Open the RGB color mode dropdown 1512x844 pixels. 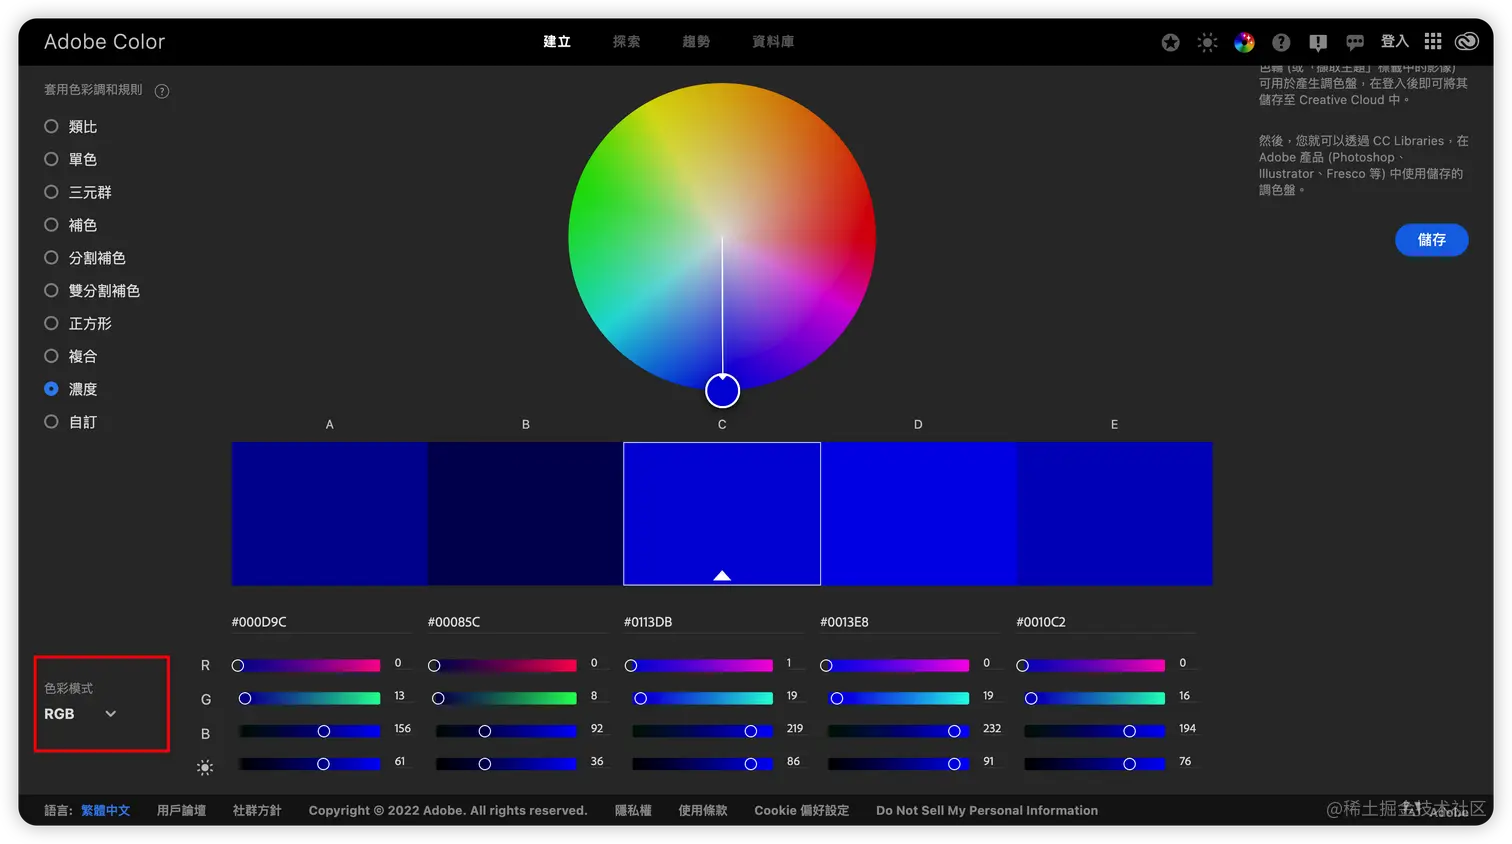[81, 714]
